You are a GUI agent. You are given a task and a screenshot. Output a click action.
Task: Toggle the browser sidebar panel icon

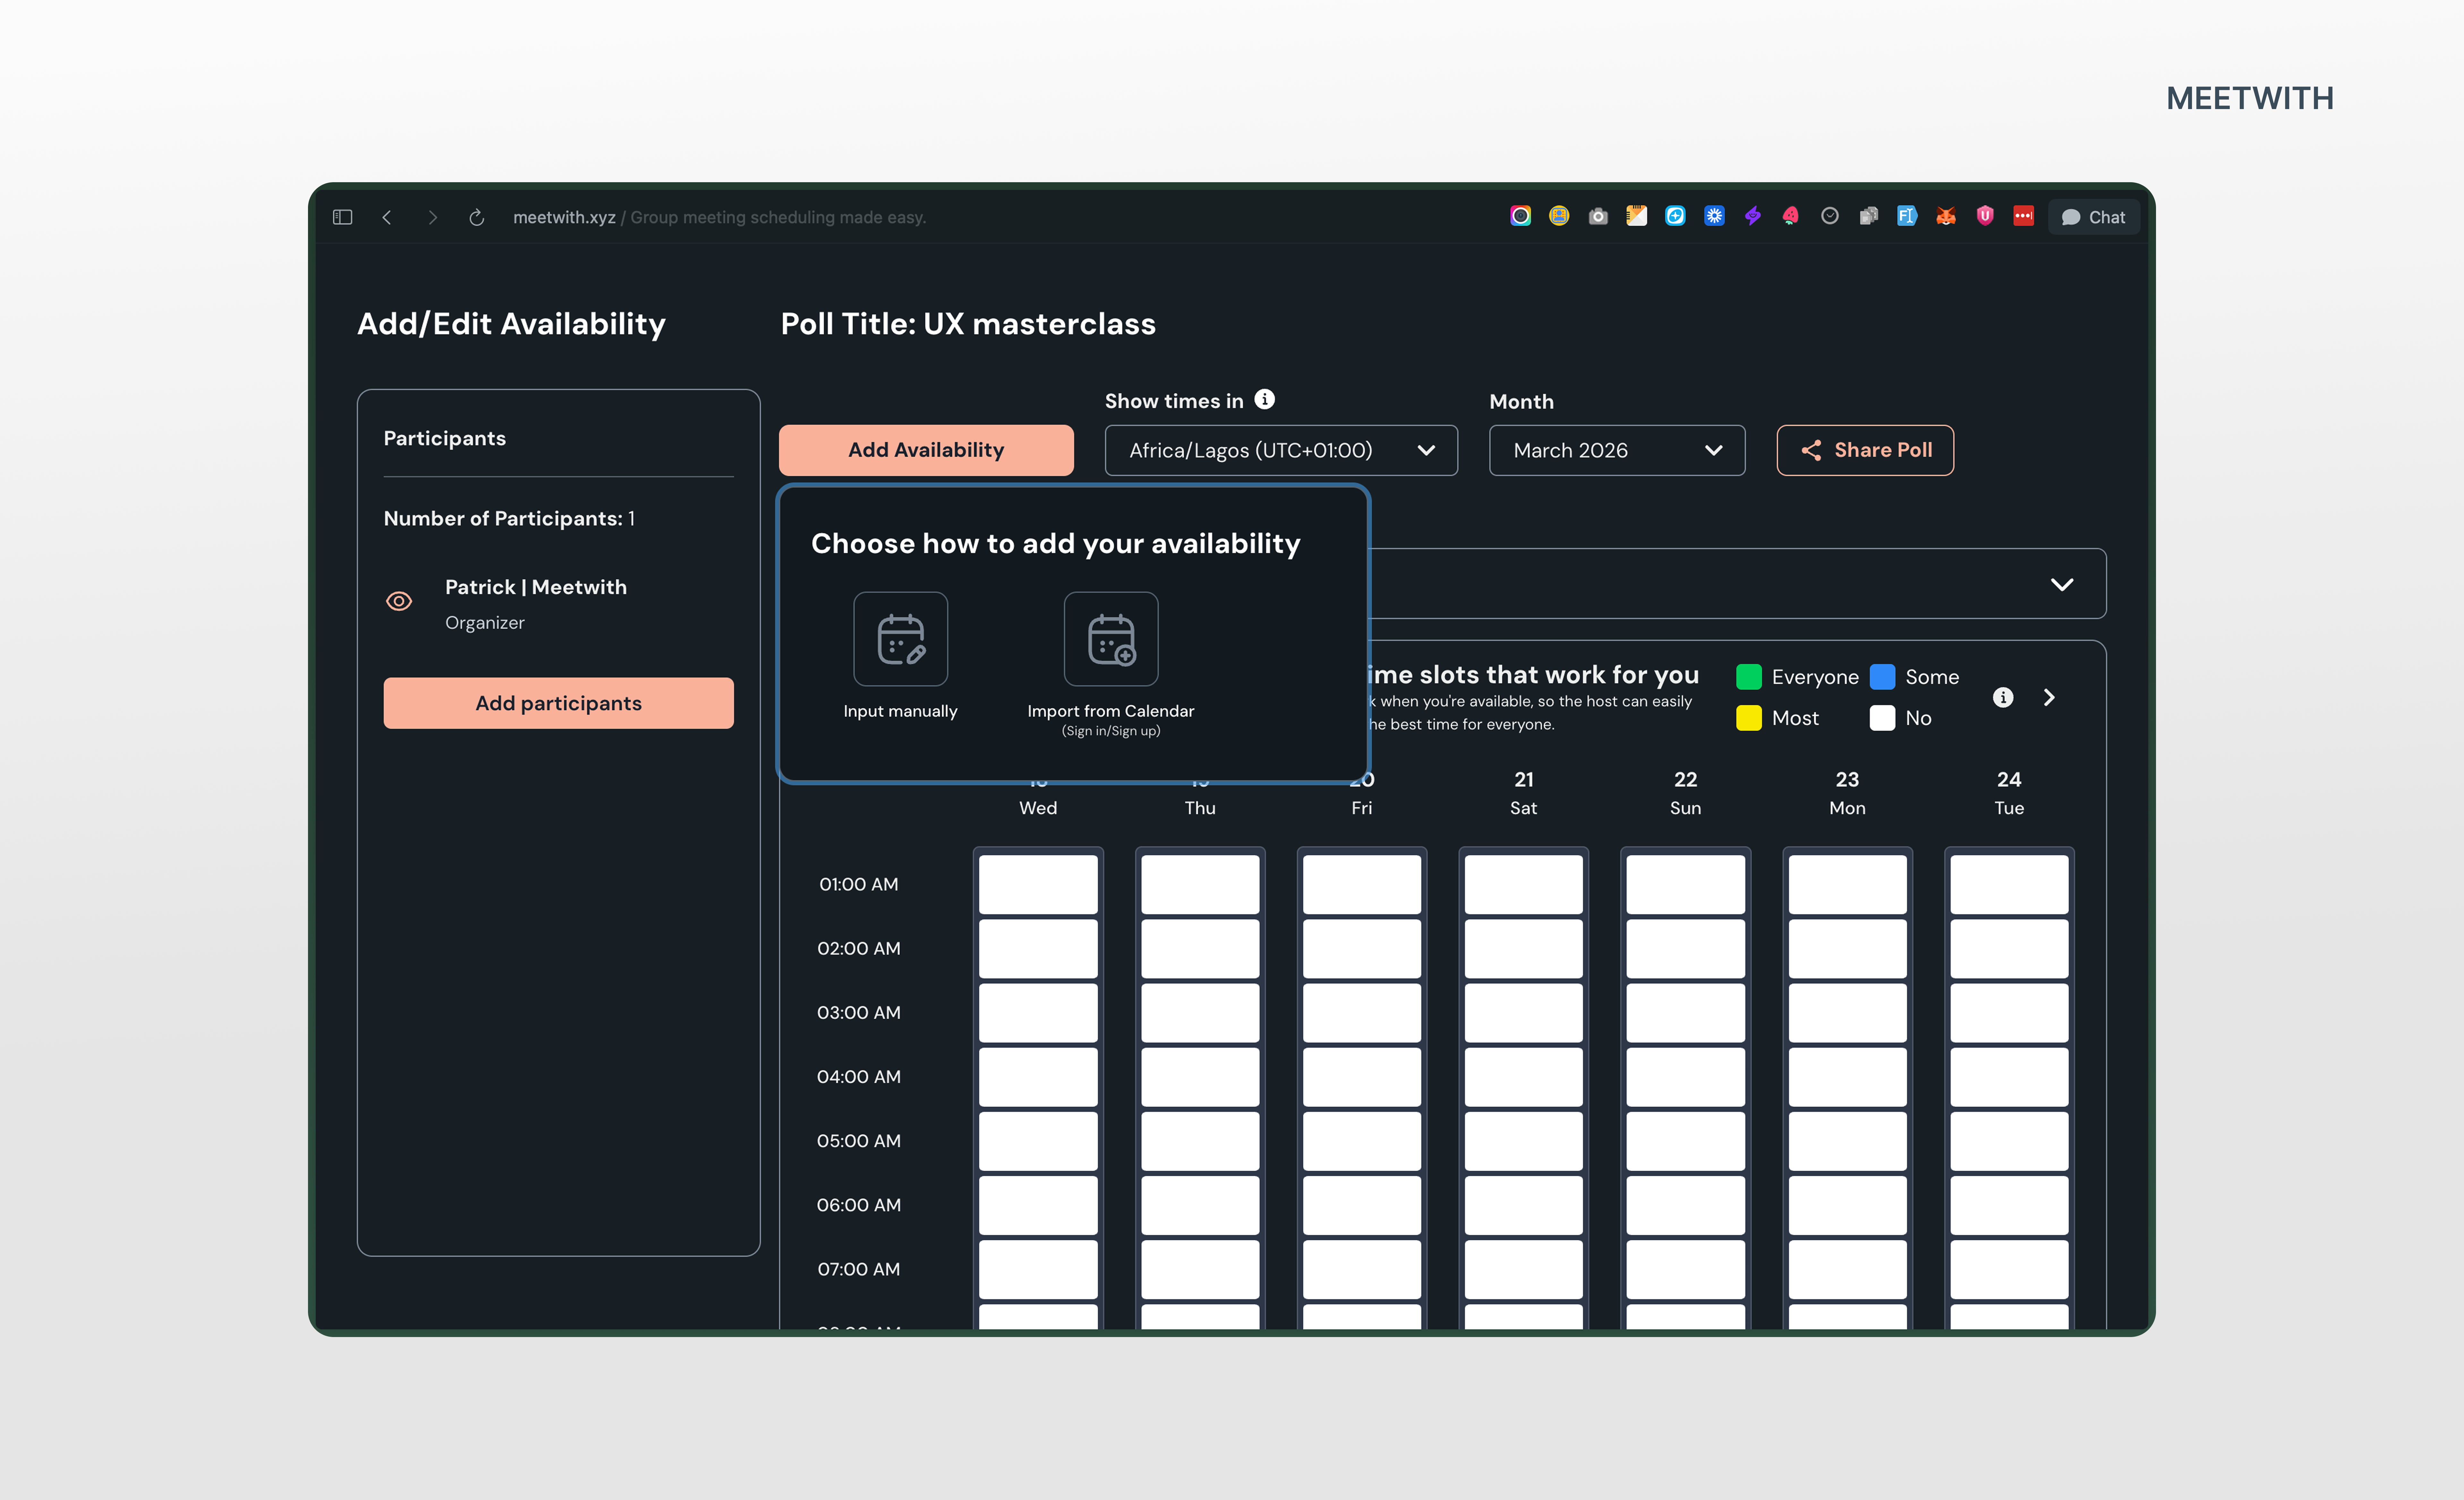click(342, 217)
